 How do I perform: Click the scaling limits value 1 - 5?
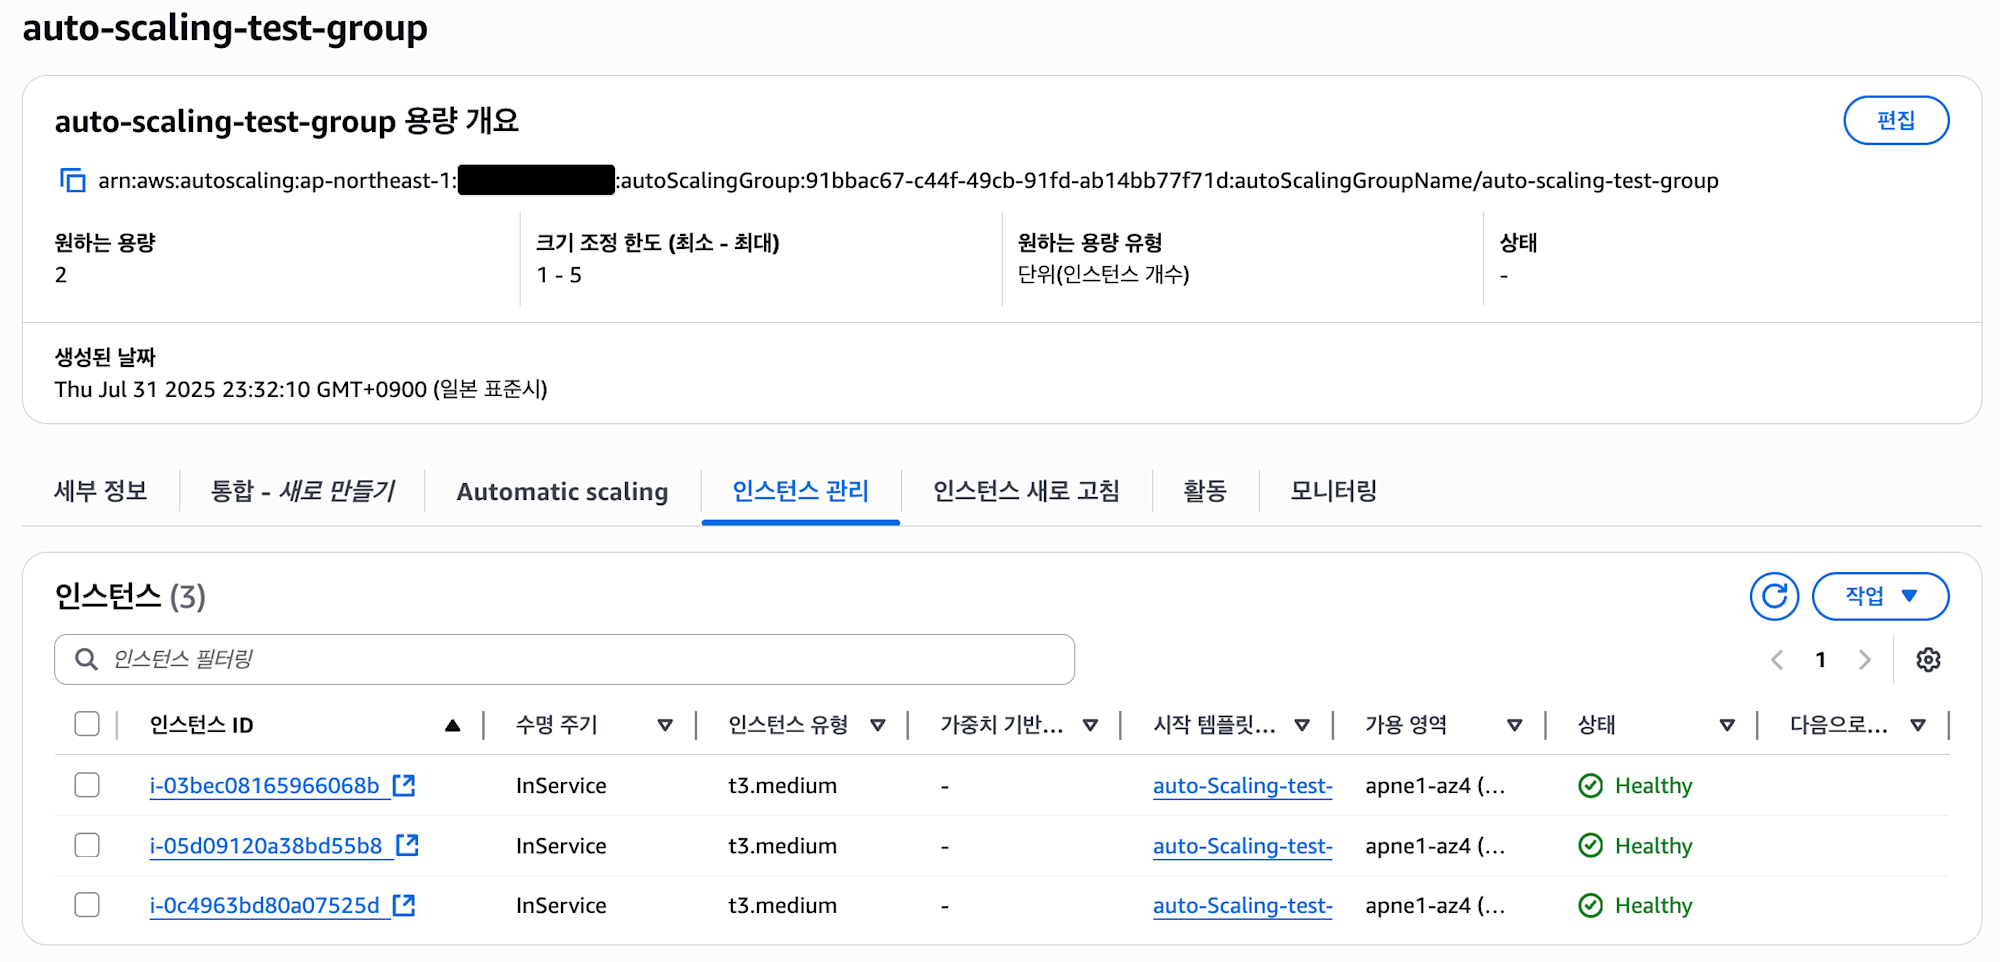[x=559, y=275]
